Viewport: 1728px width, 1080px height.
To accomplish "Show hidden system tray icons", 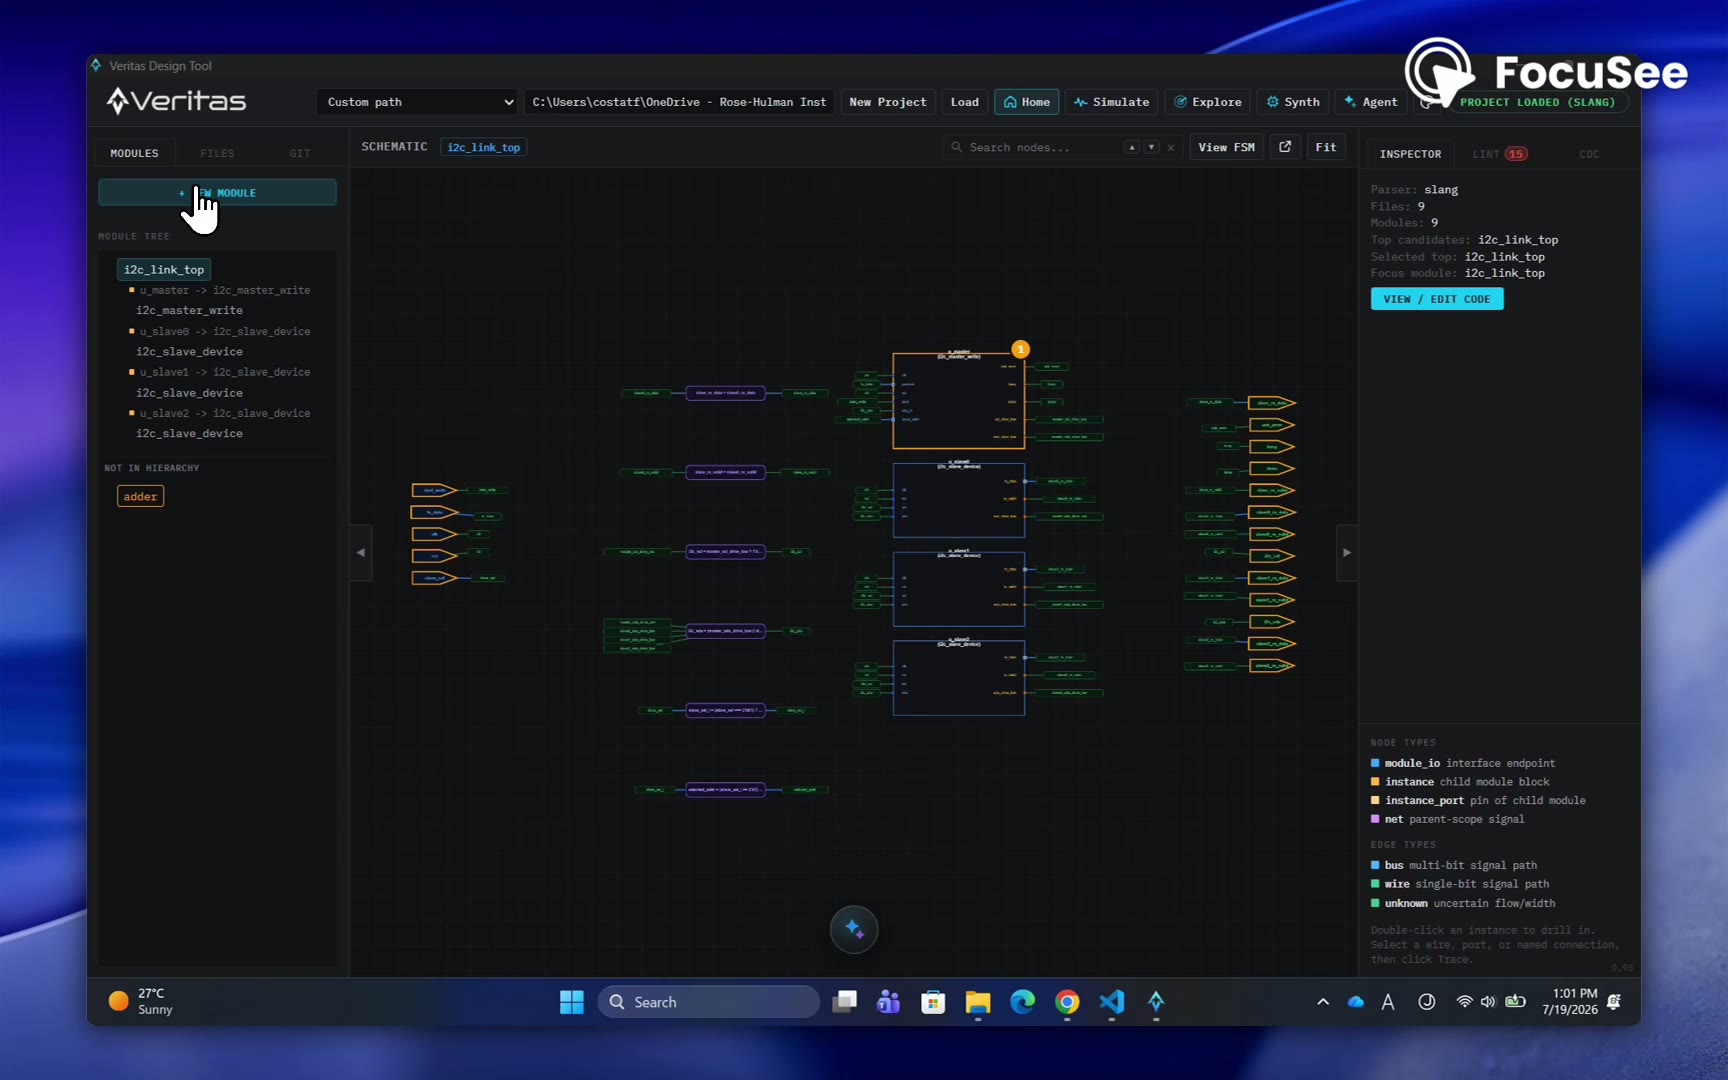I will (x=1323, y=1002).
